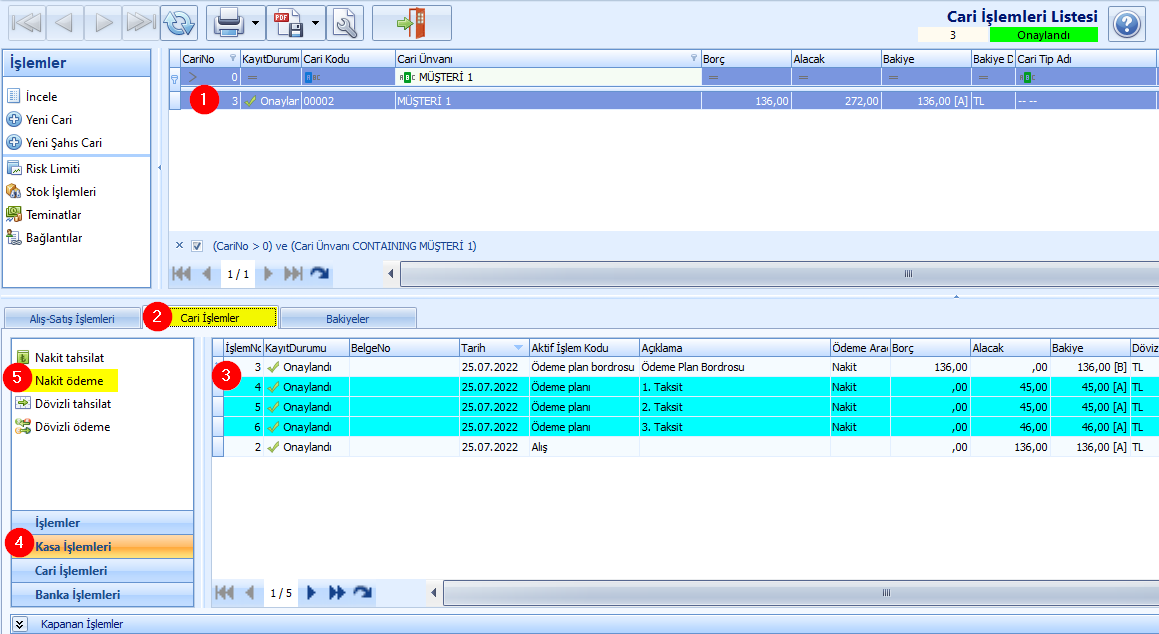Click the Cari Kodu column header
1159x634 pixels.
click(x=348, y=59)
